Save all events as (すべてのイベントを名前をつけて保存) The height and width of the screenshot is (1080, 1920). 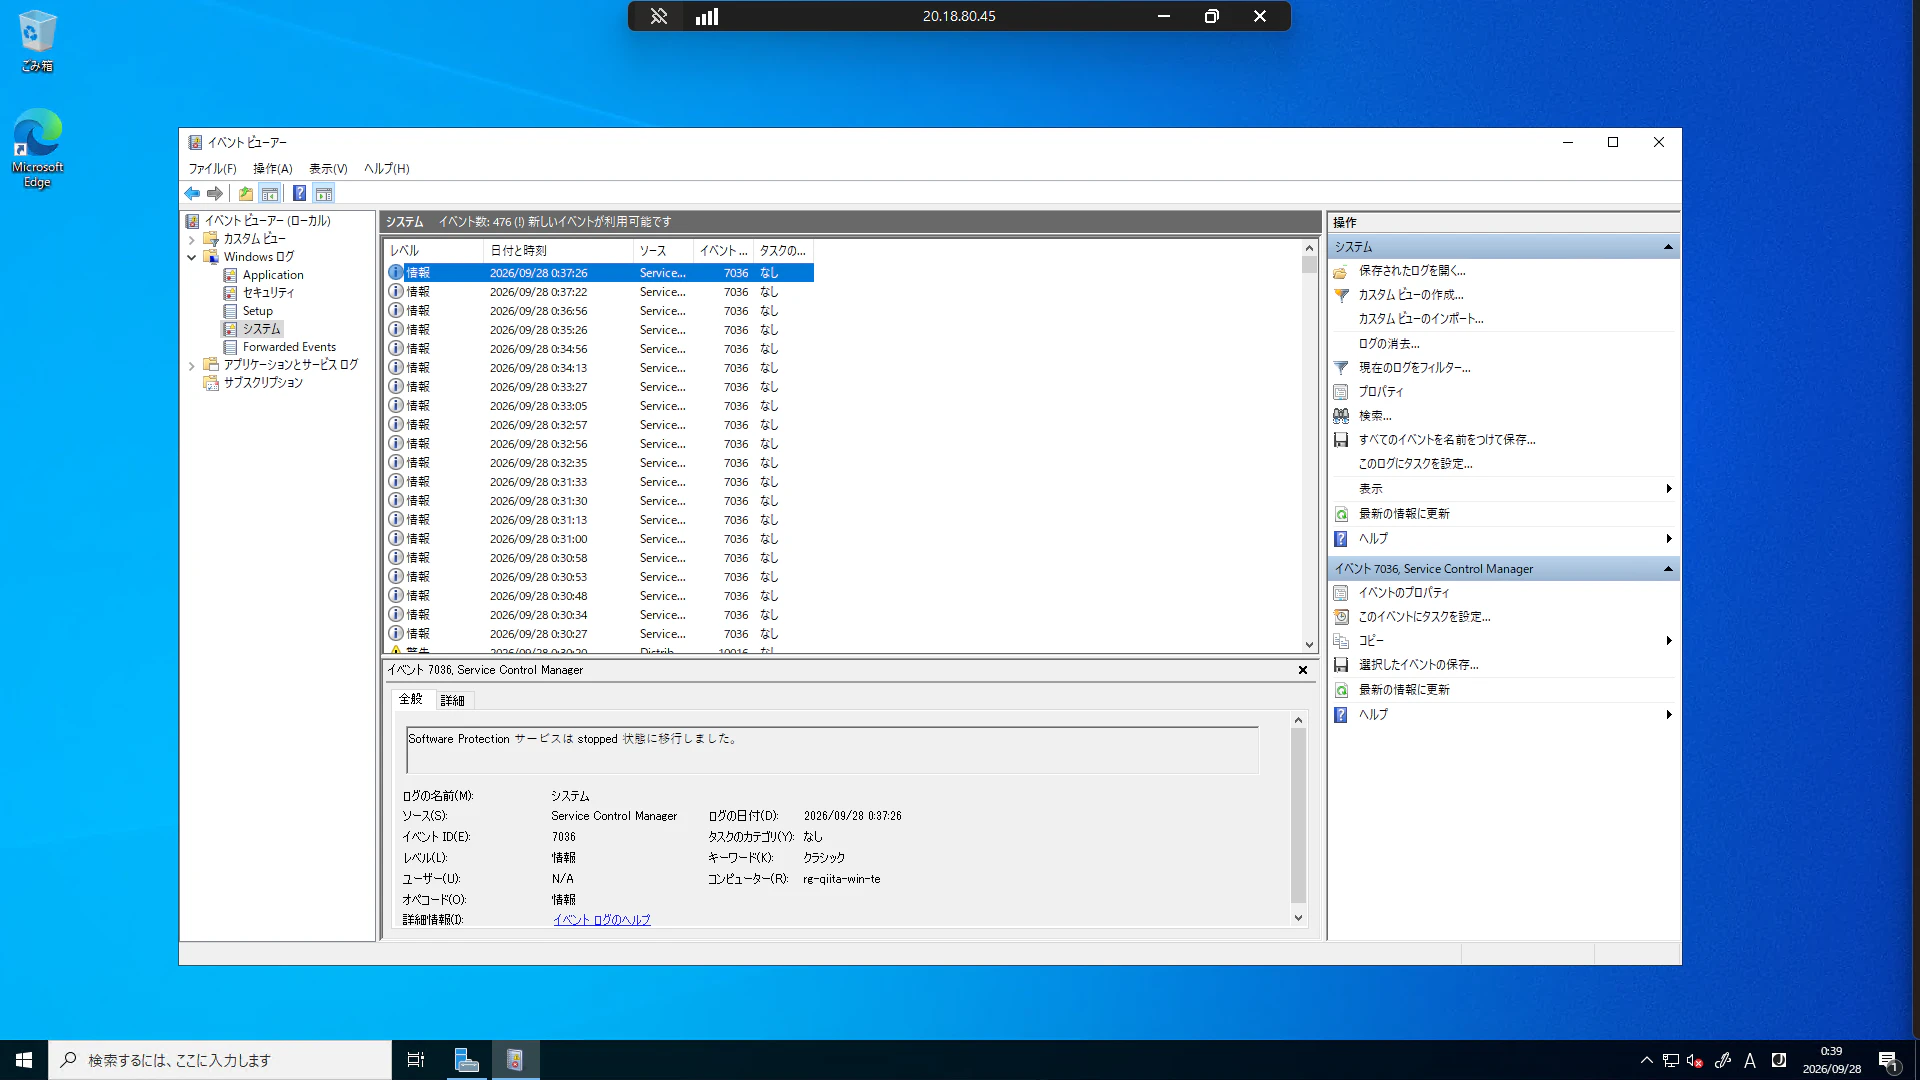[x=1446, y=440]
